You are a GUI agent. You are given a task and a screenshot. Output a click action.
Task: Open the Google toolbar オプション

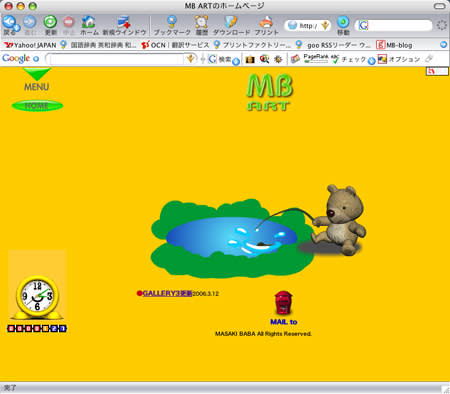tap(399, 59)
